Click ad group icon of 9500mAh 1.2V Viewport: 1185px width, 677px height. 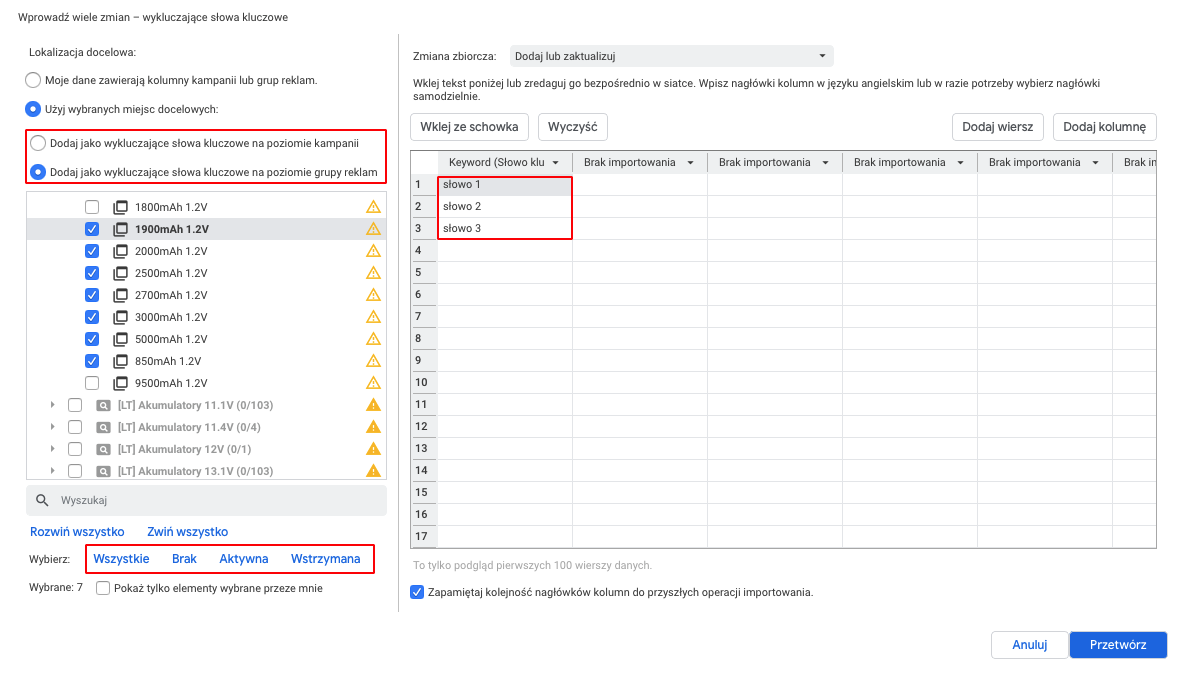[120, 383]
